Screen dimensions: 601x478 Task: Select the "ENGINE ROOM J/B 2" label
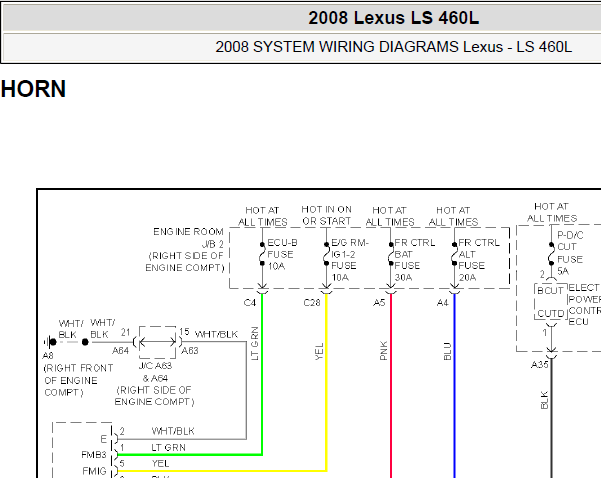click(x=188, y=238)
